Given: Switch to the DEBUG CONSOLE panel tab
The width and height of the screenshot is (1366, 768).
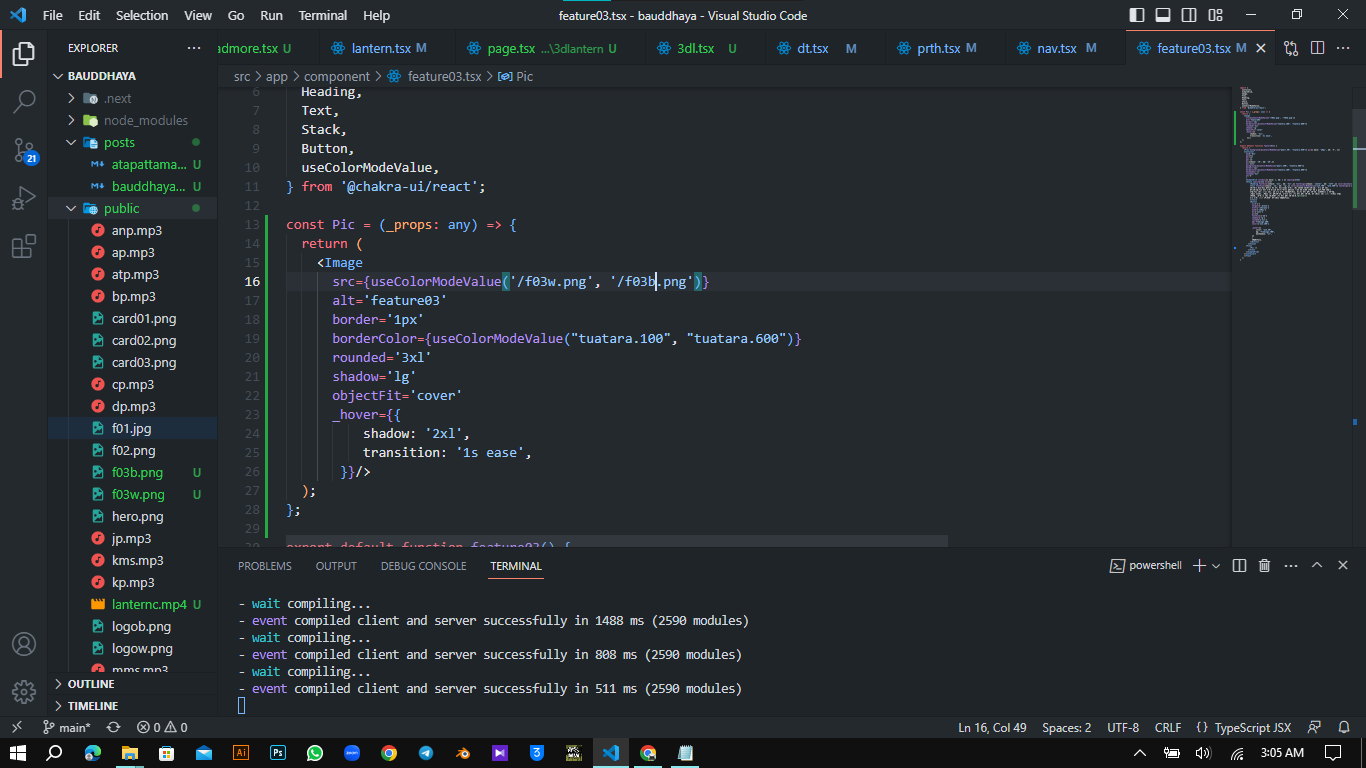Looking at the screenshot, I should [423, 566].
